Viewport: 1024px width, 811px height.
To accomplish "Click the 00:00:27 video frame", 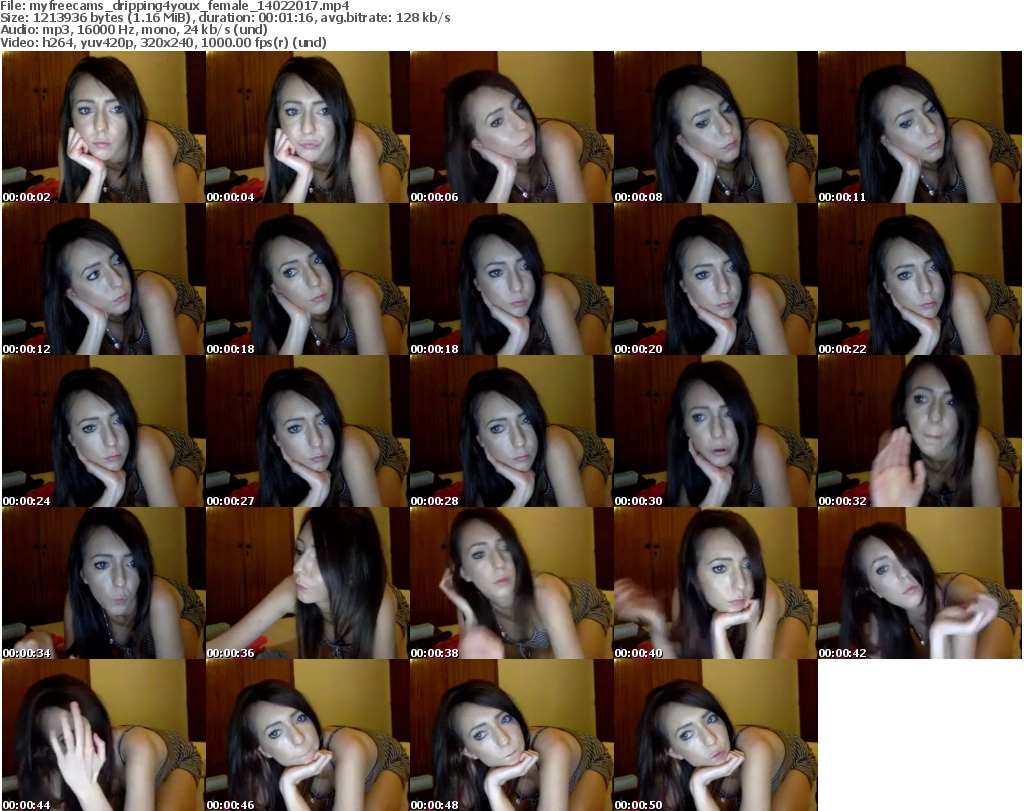I will tap(308, 431).
